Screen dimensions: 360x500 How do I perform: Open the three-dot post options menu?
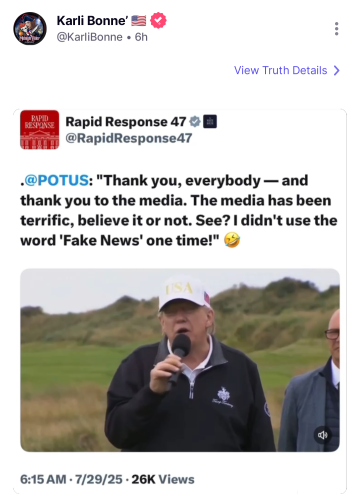(337, 29)
